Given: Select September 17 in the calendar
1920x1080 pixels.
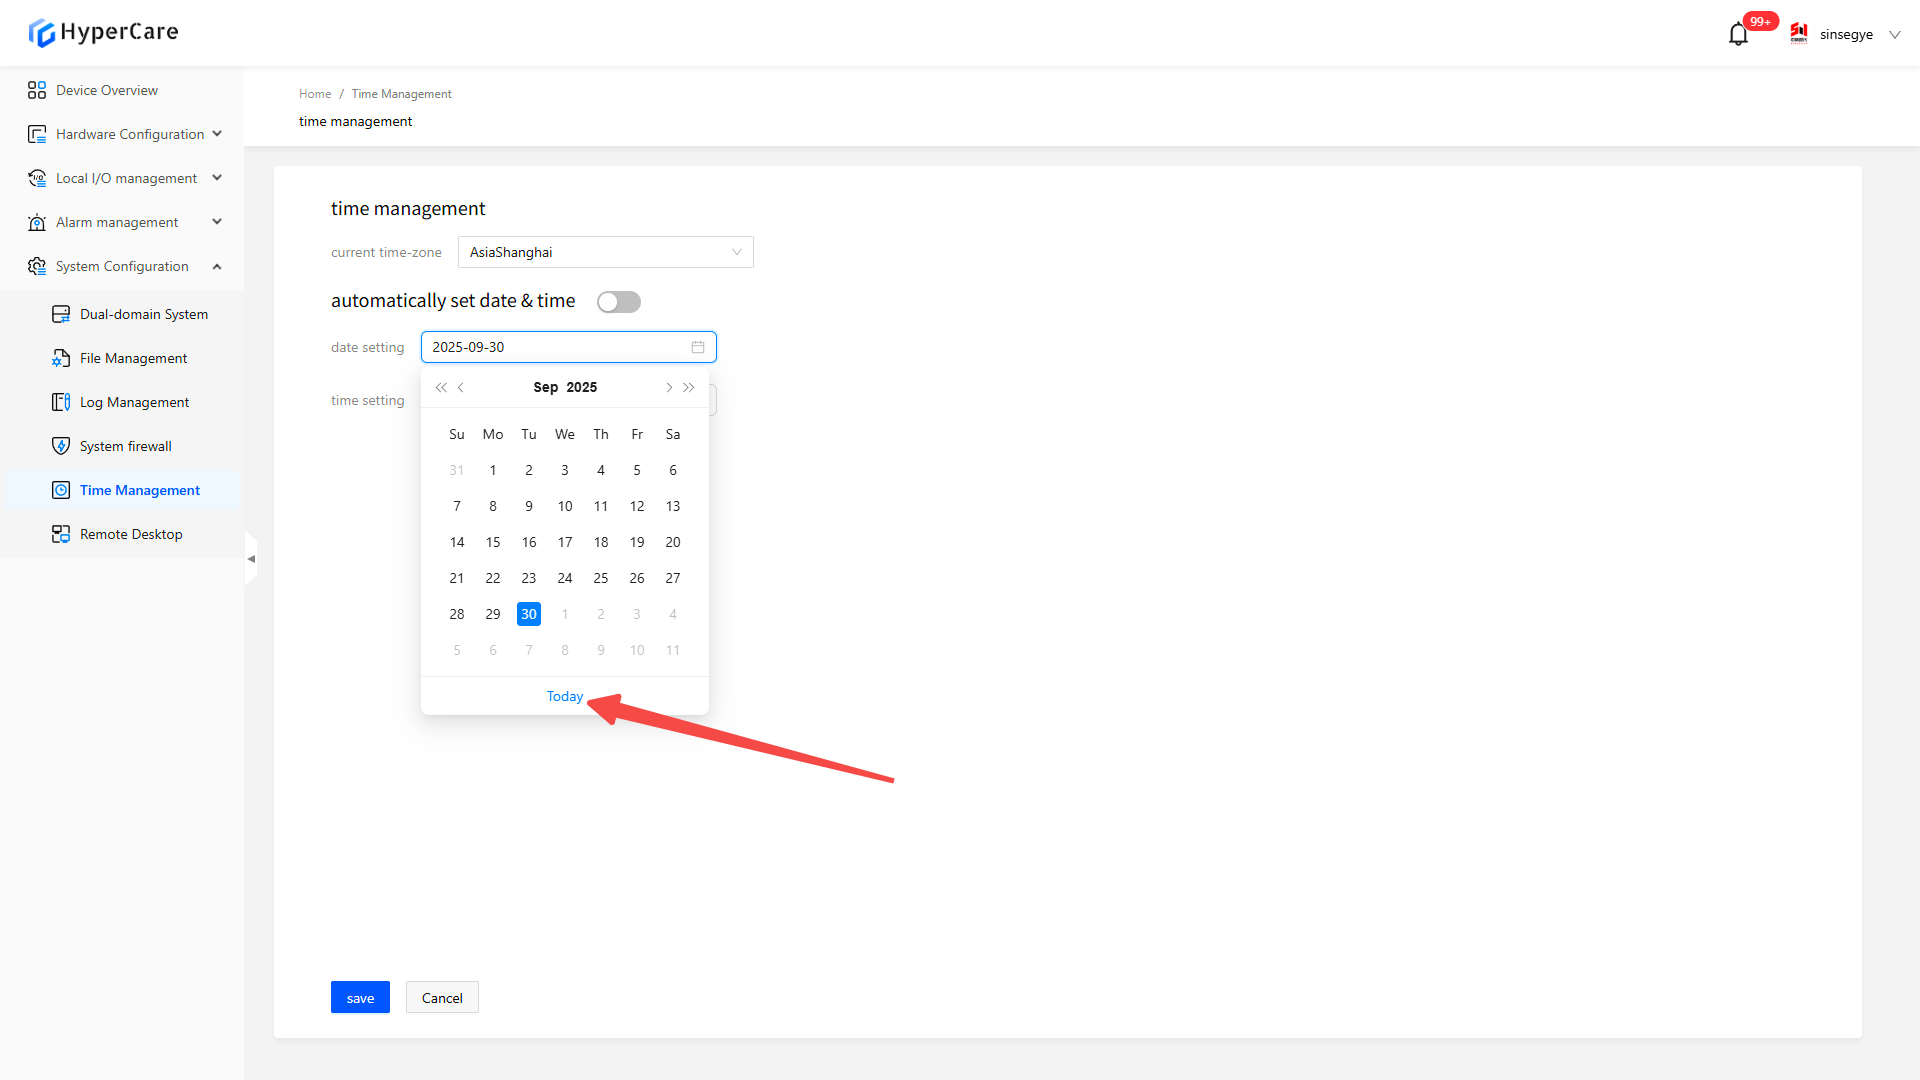Looking at the screenshot, I should point(565,542).
